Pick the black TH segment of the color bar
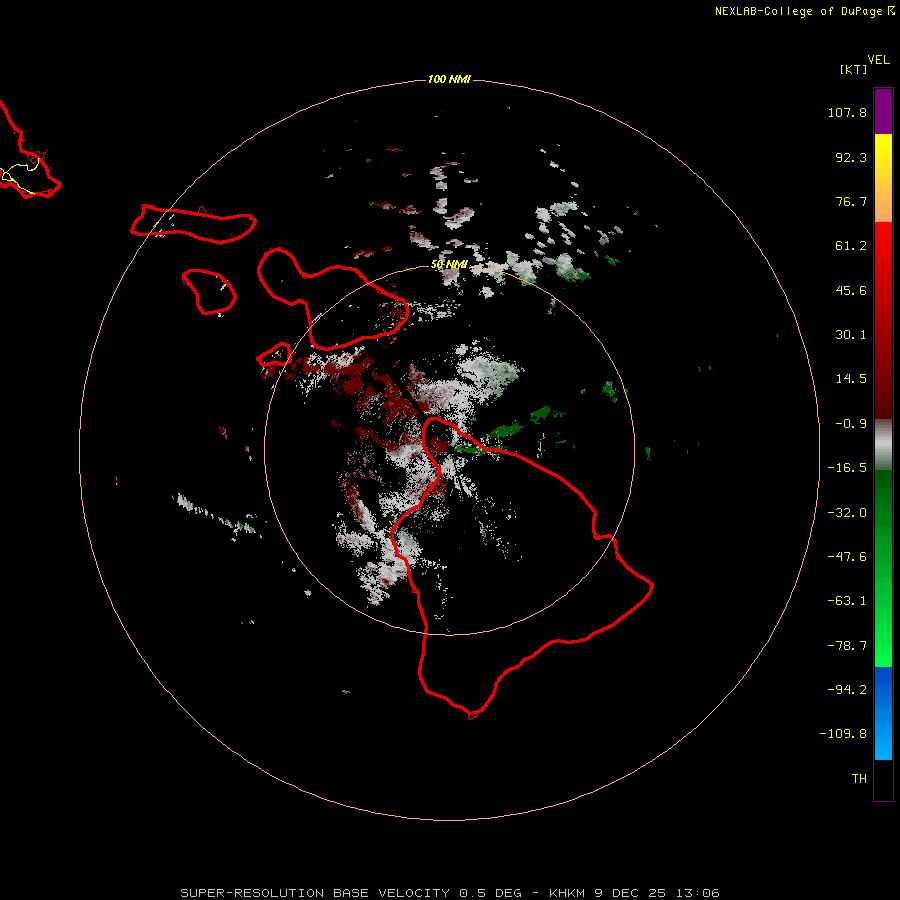This screenshot has height=900, width=900. [x=883, y=779]
